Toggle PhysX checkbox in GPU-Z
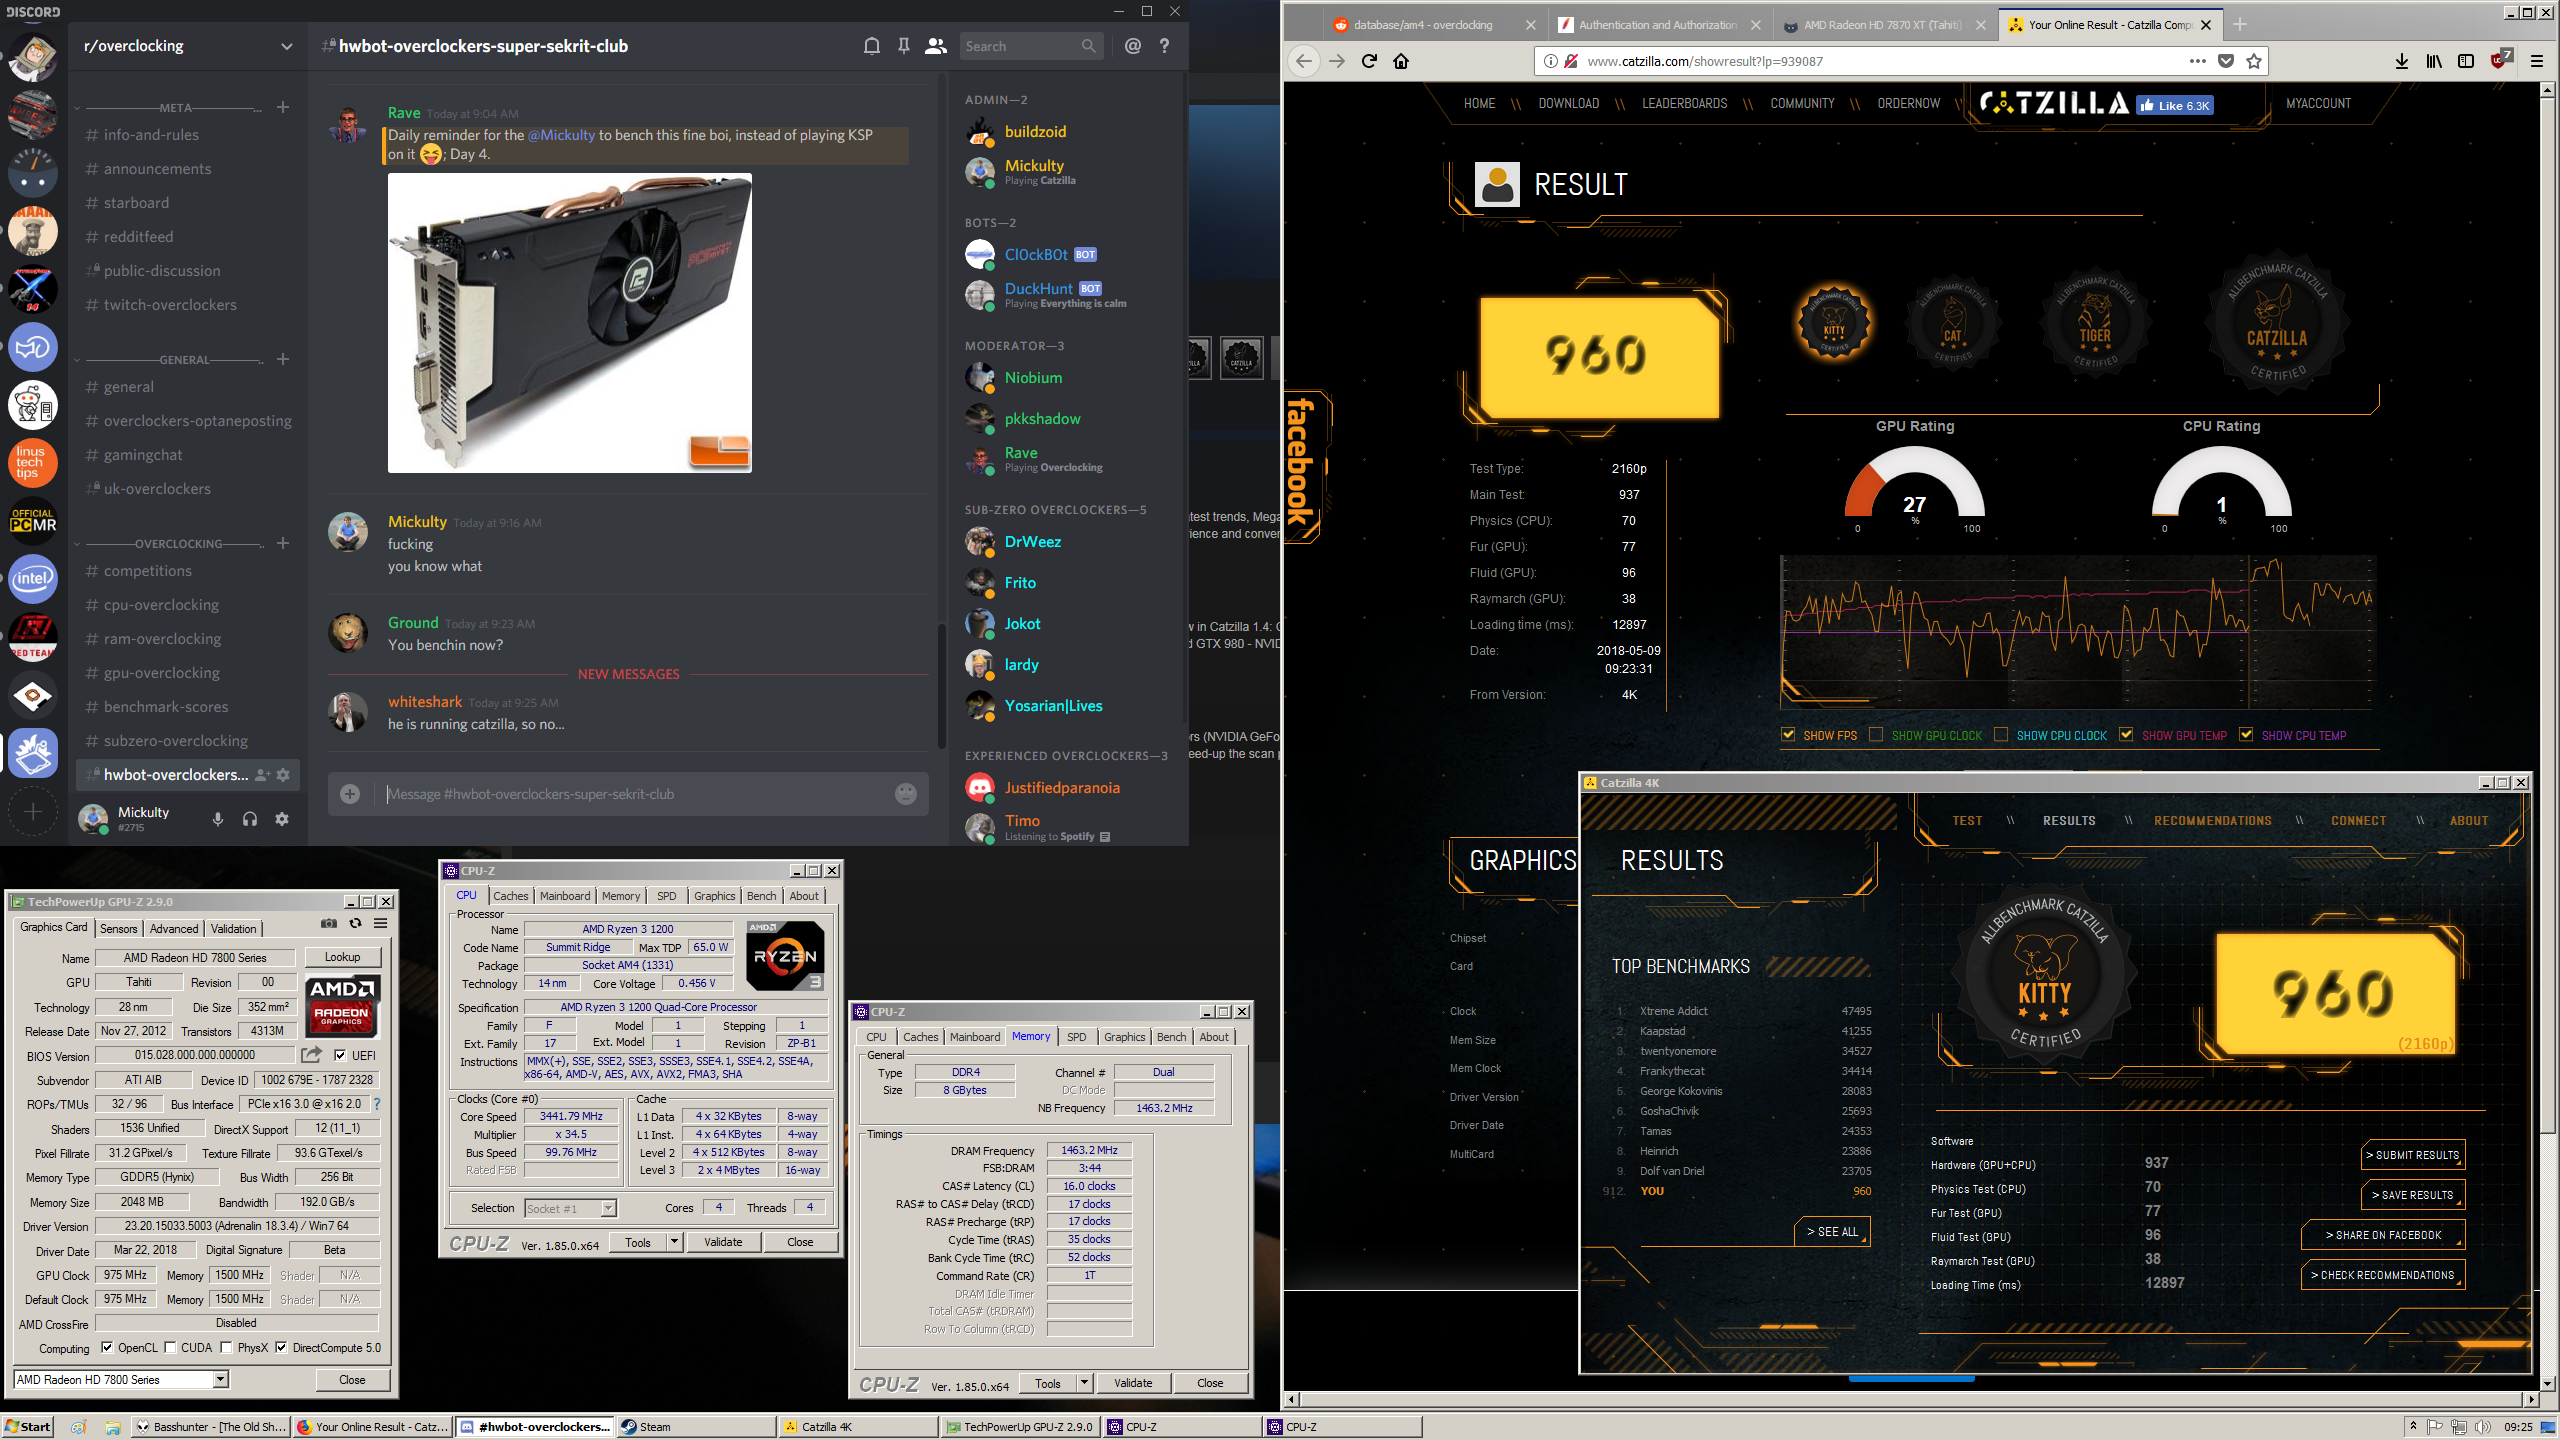 pos(227,1348)
